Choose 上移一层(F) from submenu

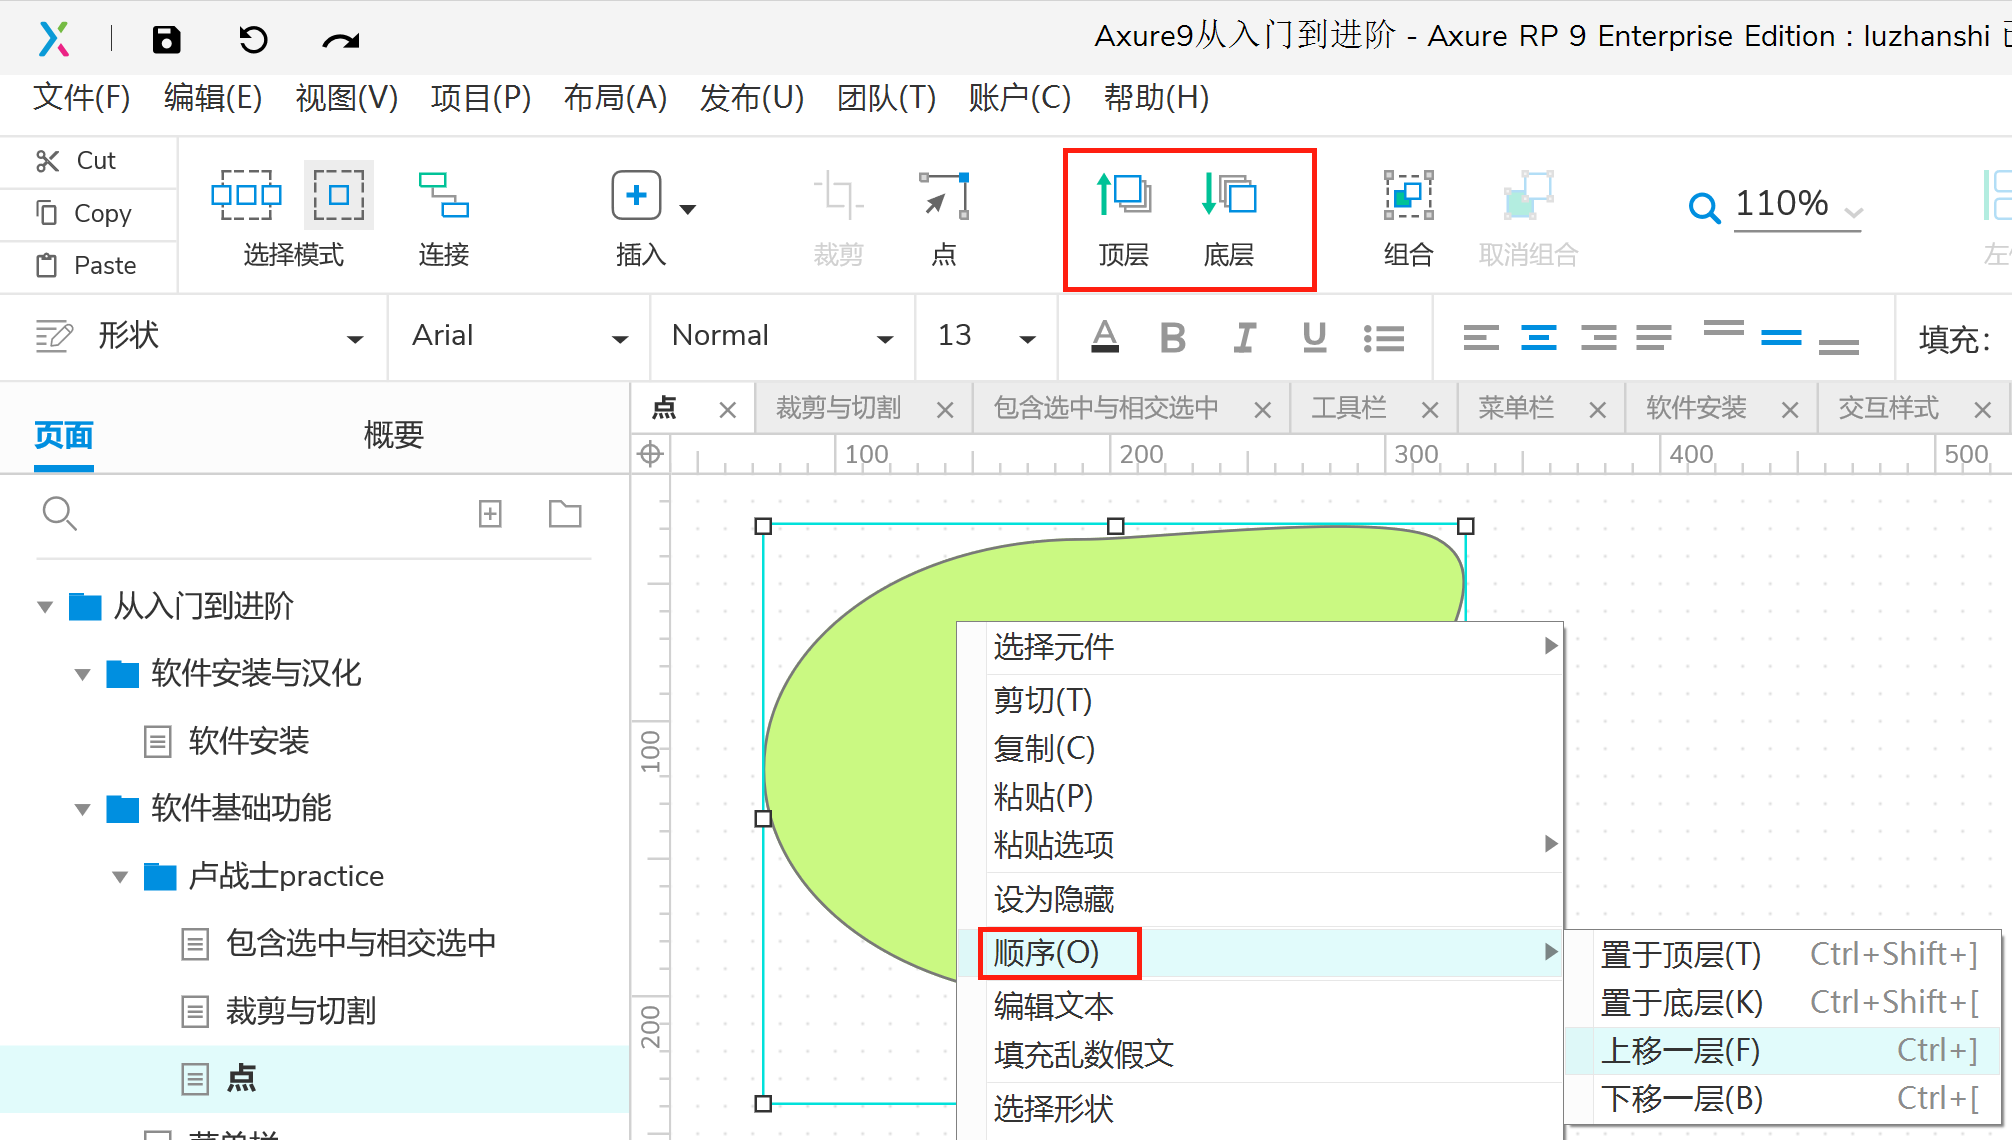pyautogui.click(x=1680, y=1051)
